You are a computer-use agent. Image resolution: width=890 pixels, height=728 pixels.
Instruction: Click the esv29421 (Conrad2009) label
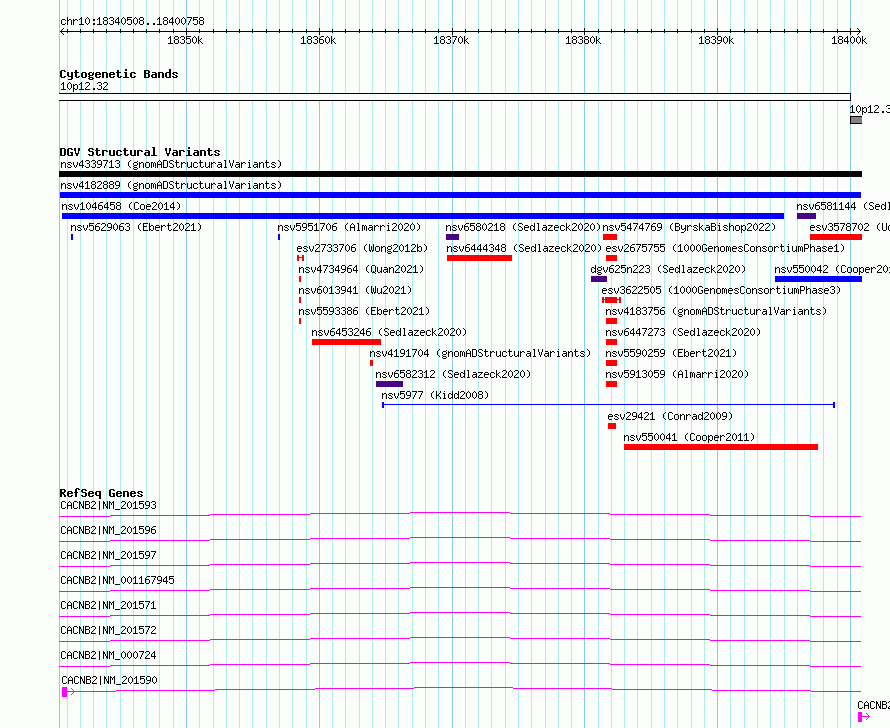click(x=670, y=416)
